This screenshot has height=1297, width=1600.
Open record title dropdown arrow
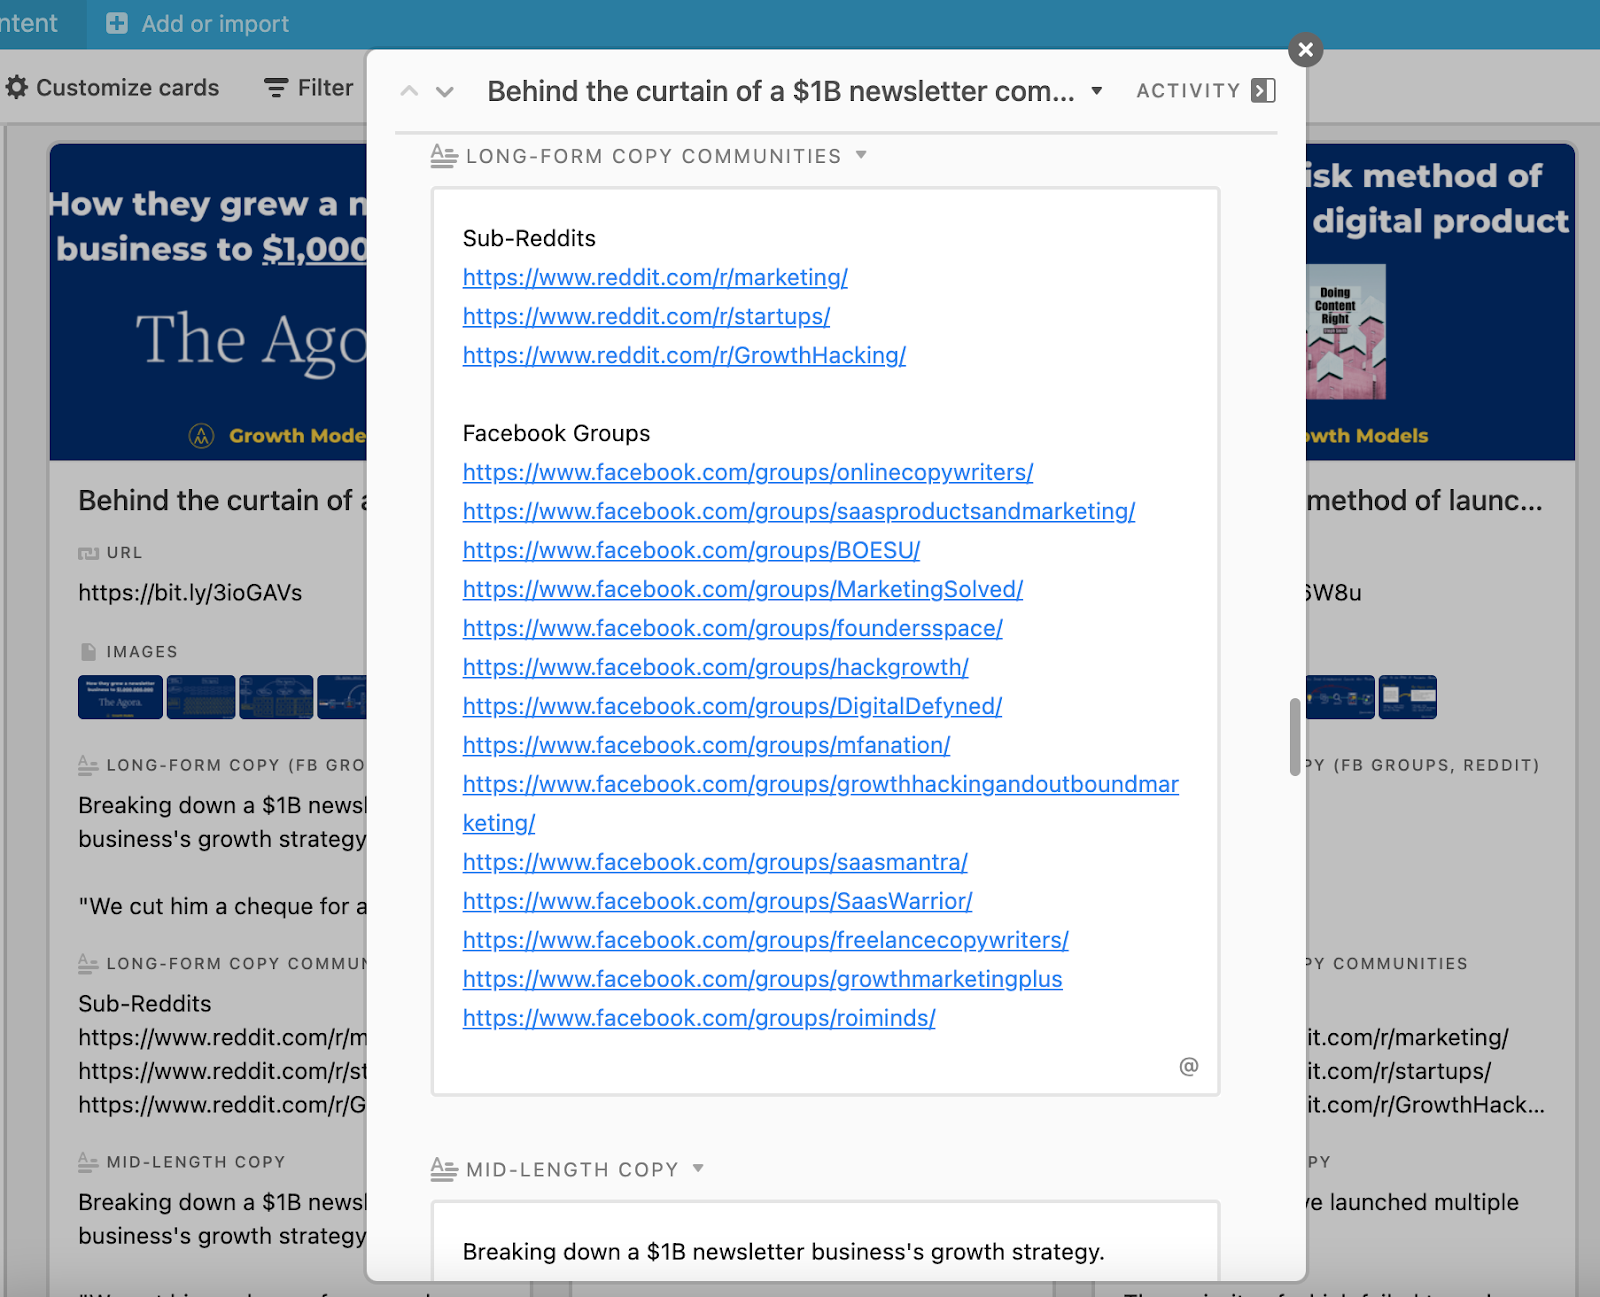click(x=1097, y=91)
